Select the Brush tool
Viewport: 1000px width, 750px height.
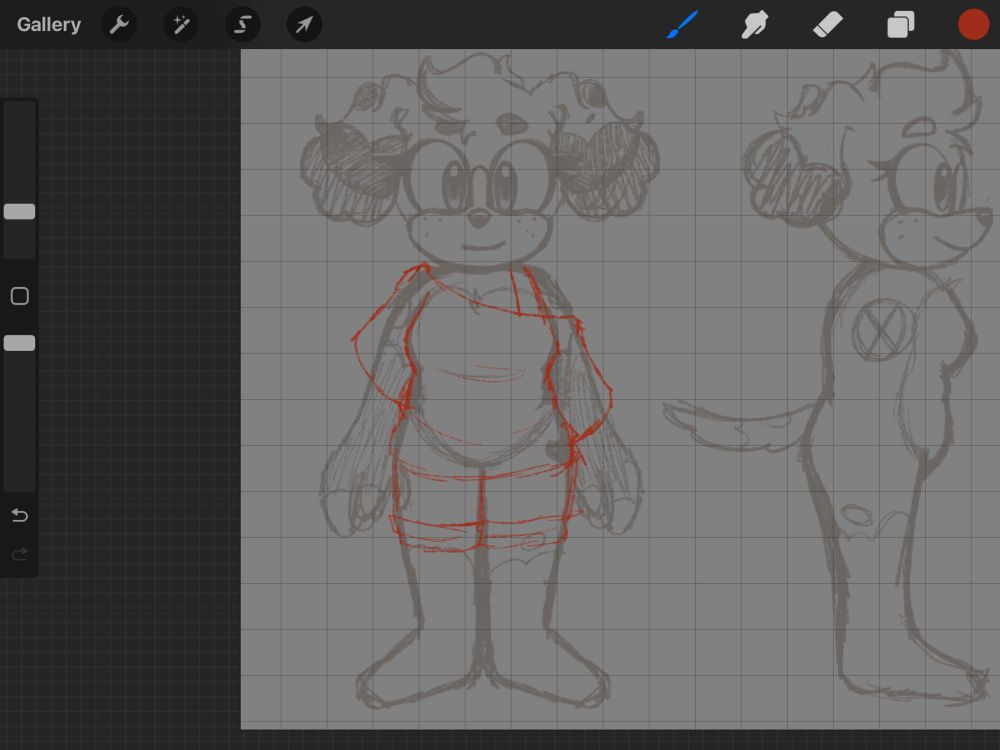(x=682, y=25)
